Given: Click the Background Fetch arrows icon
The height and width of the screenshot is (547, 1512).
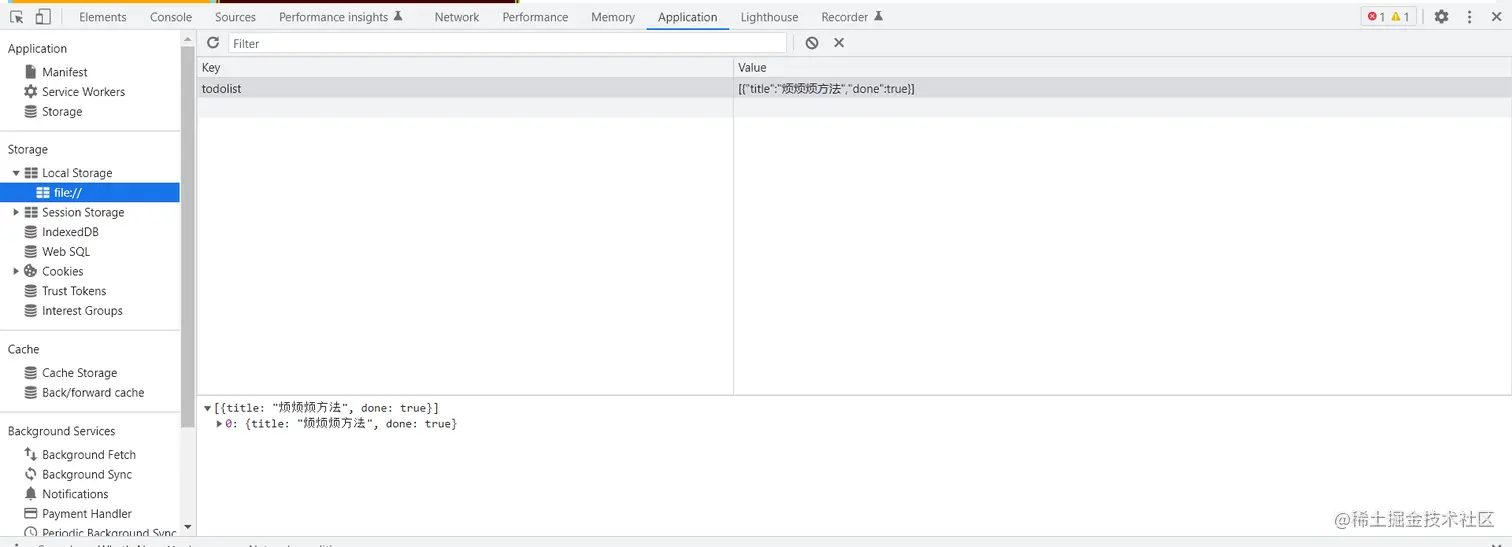Looking at the screenshot, I should [31, 454].
